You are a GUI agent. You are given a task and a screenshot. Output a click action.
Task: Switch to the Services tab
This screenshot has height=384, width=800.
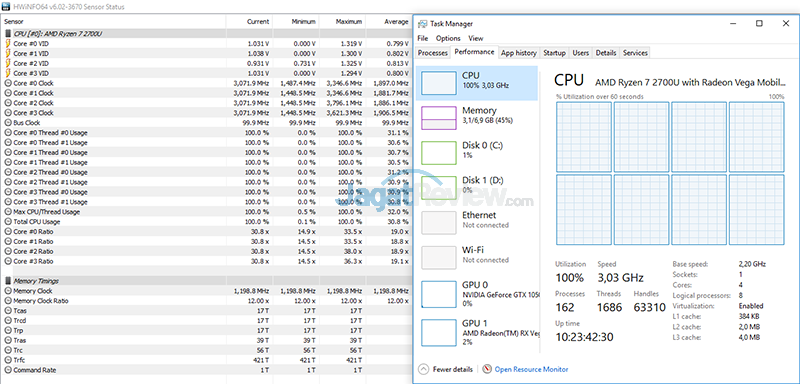click(635, 53)
